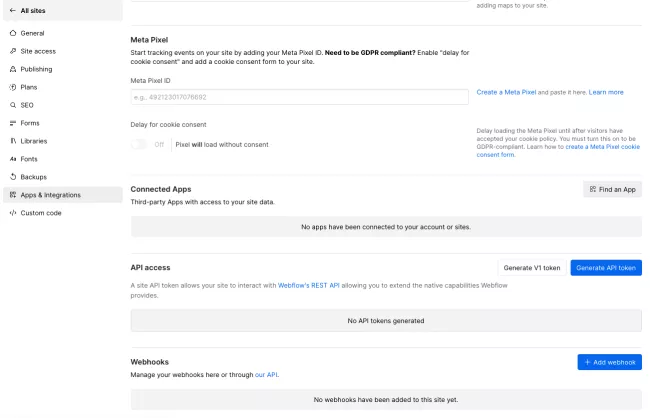Viewport: 650px width, 418px height.
Task: Click the Meta Pixel ID input field
Action: [x=299, y=97]
